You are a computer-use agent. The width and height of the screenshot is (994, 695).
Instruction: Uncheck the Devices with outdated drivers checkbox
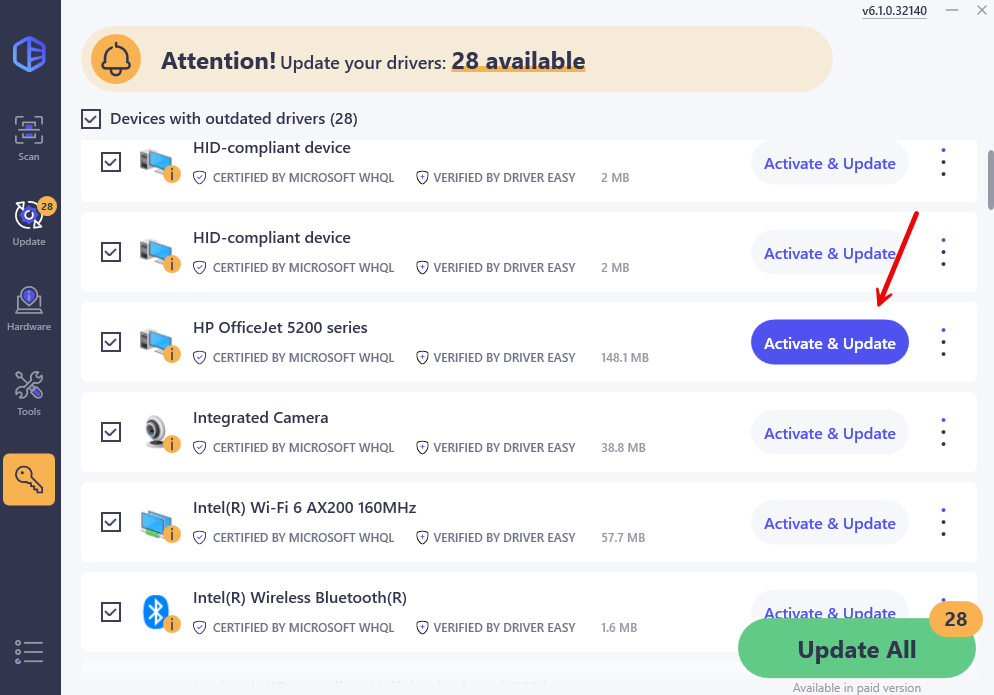tap(91, 119)
